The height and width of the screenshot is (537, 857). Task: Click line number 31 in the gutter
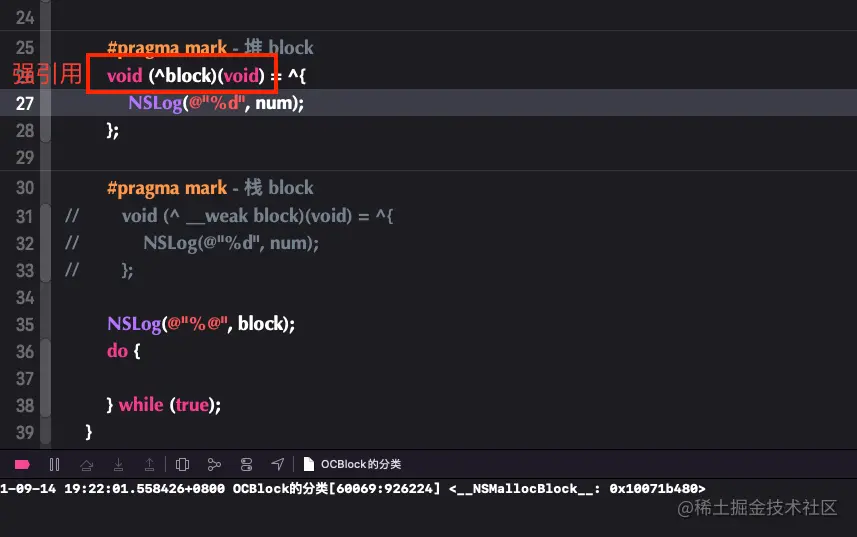click(x=25, y=216)
